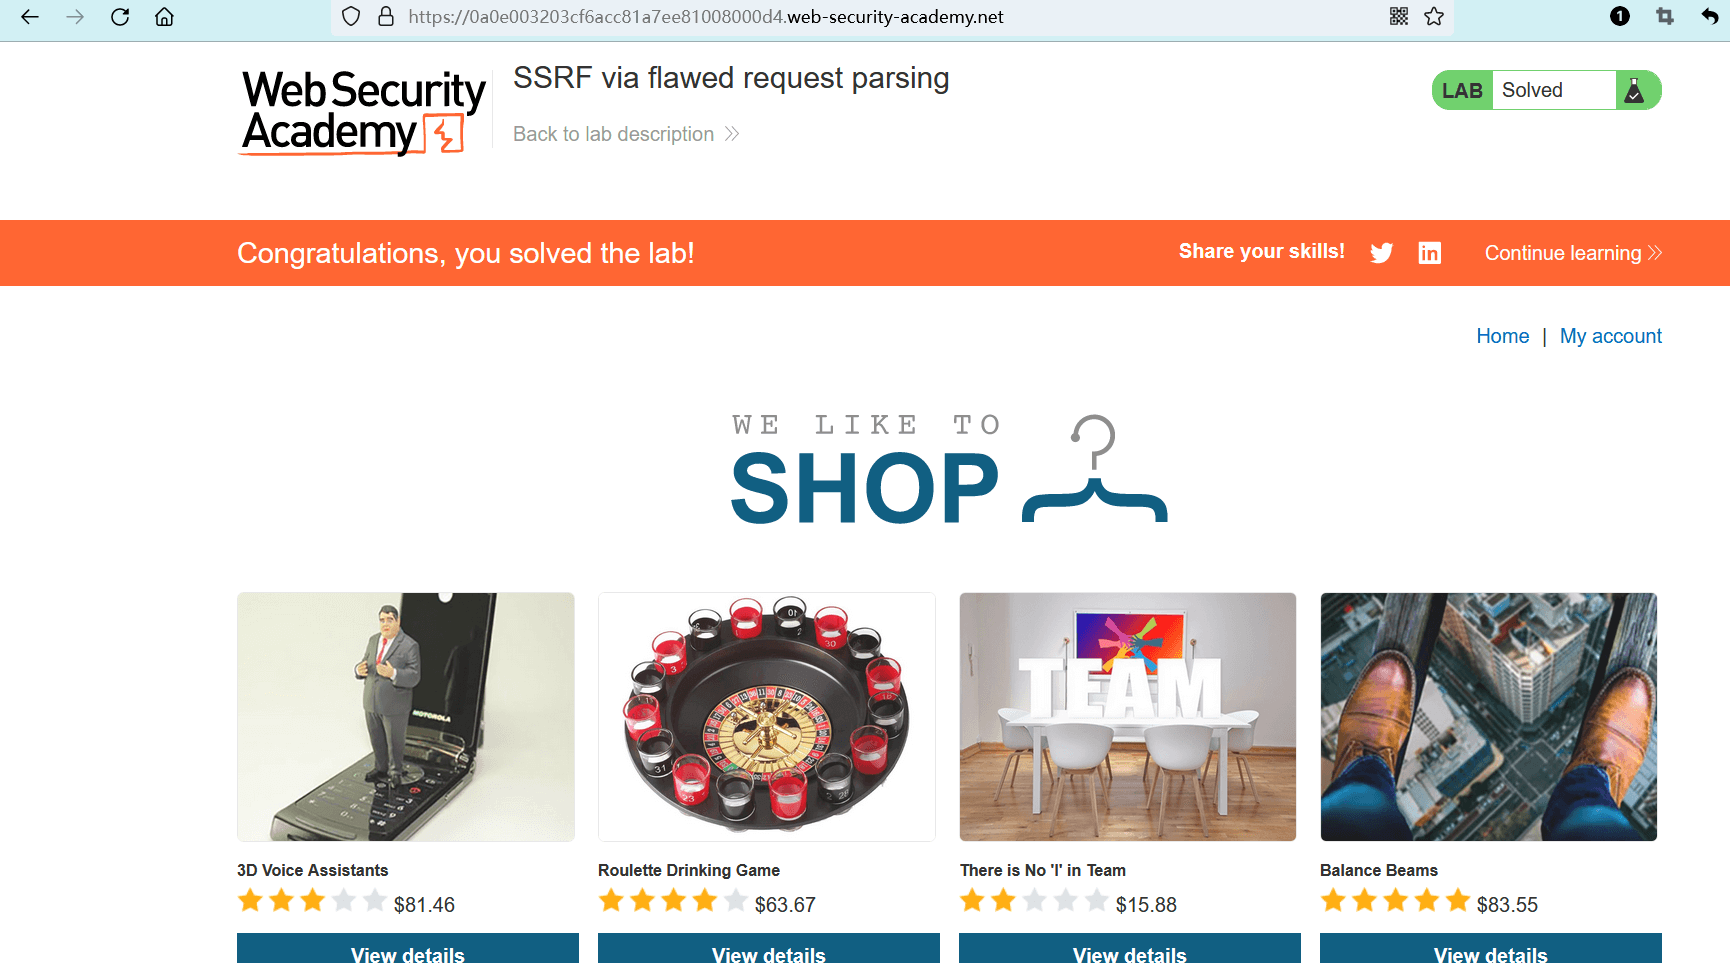Focus the browser URL address field

tap(800, 17)
